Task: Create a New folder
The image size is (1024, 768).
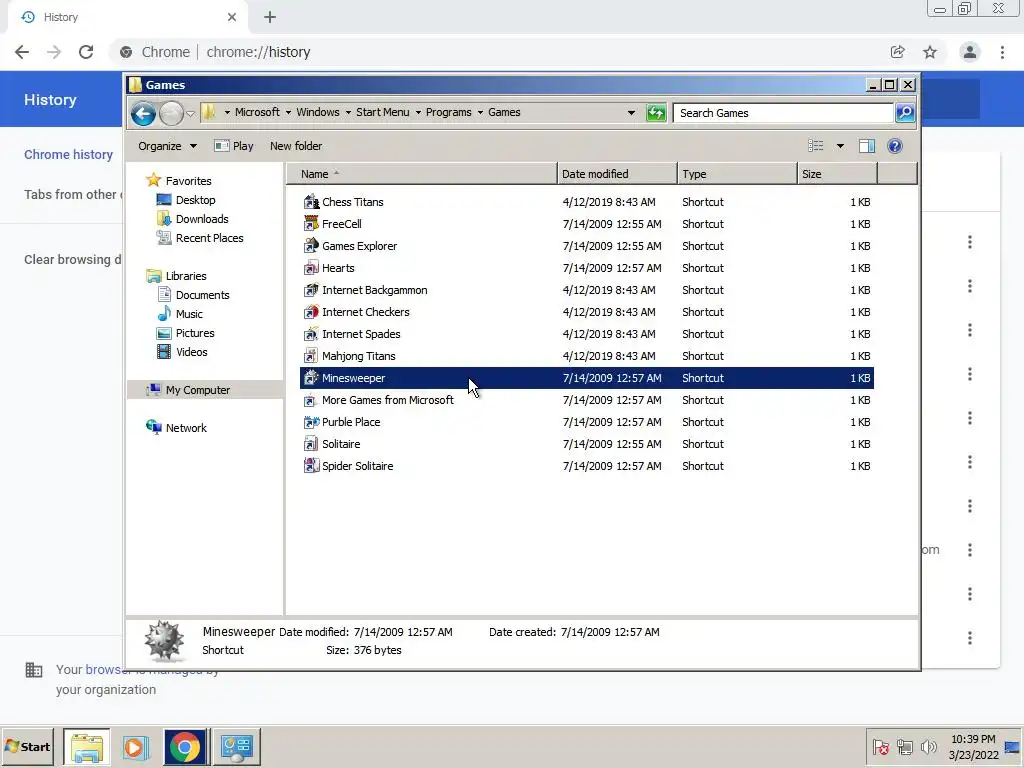Action: [x=296, y=146]
